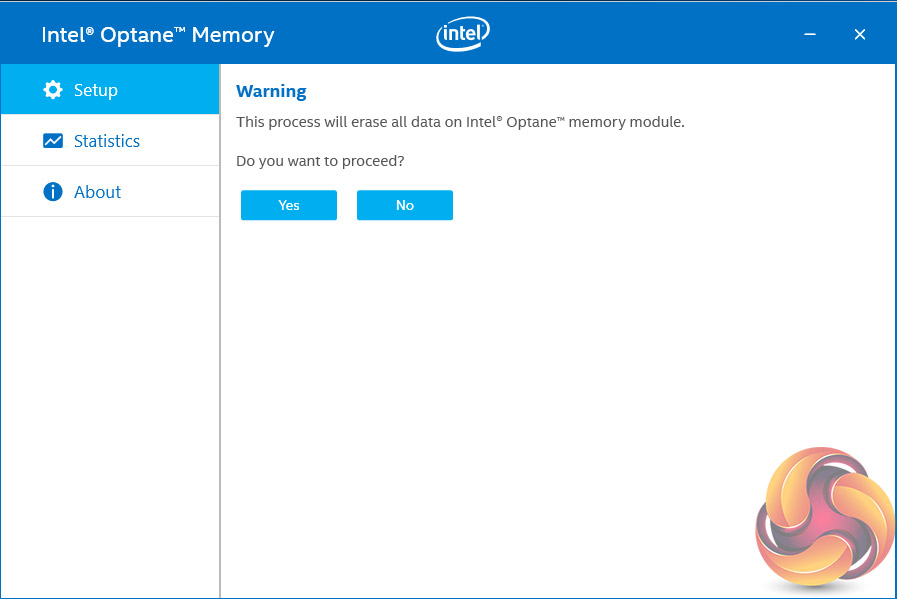Viewport: 897px width, 599px height.
Task: Click the About info circle icon
Action: point(53,192)
